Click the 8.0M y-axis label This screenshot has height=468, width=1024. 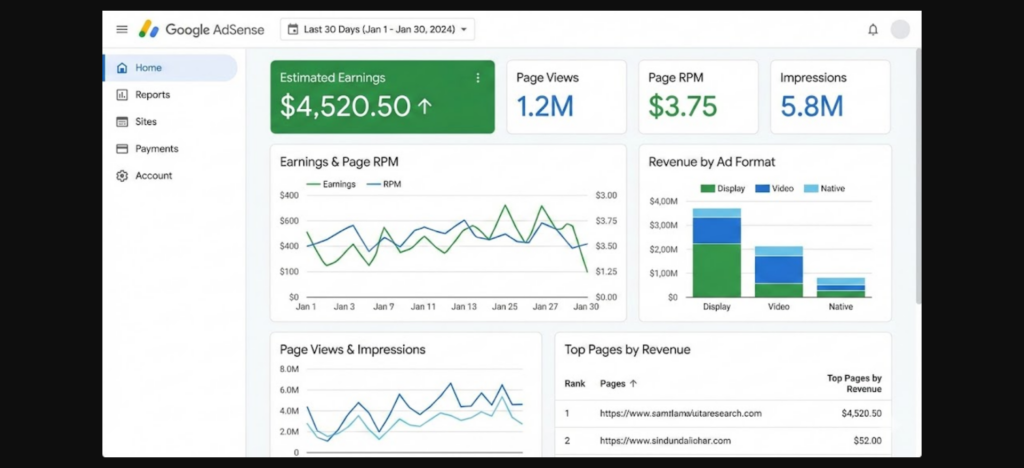coord(289,369)
